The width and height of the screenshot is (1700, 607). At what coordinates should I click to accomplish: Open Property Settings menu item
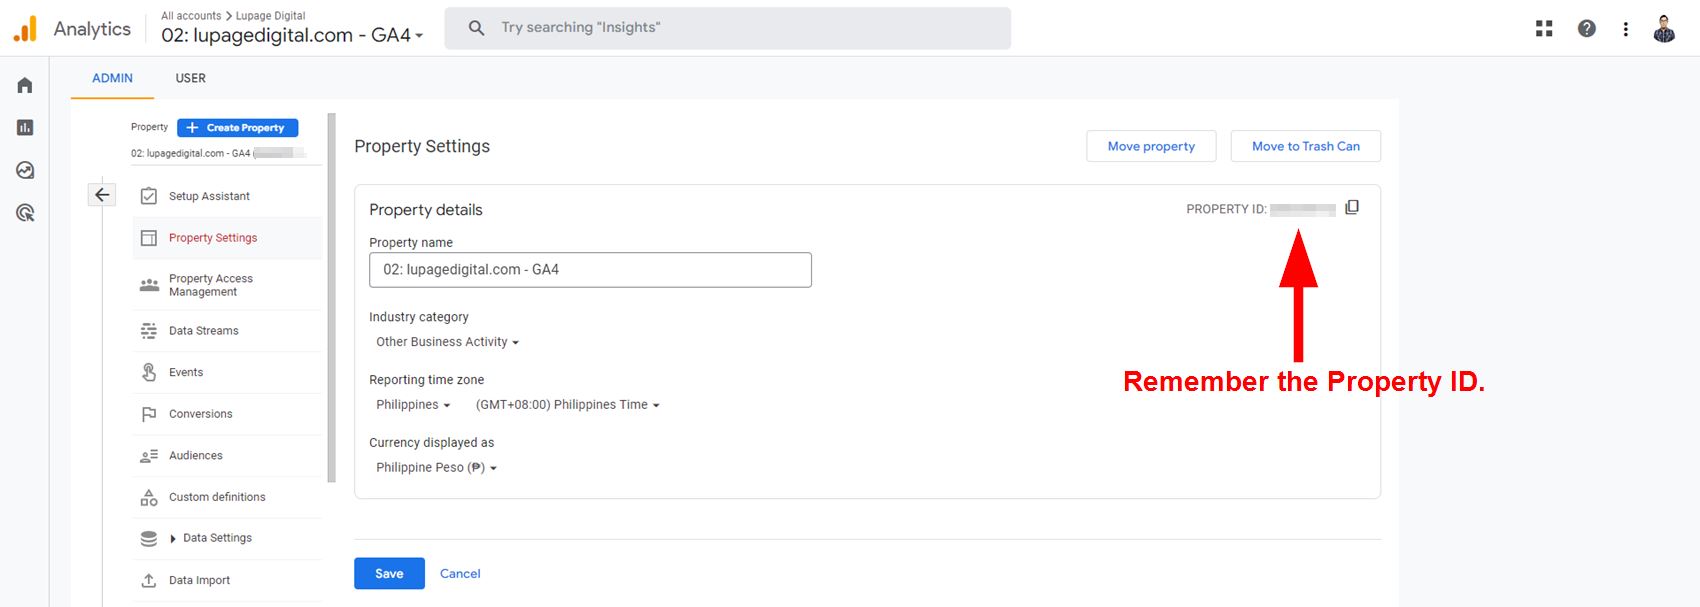coord(227,238)
